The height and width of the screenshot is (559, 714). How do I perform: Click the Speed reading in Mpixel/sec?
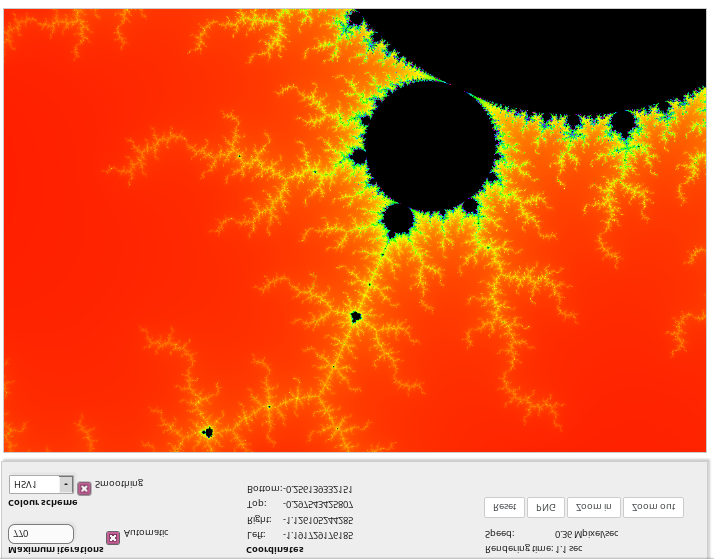[x=586, y=534]
